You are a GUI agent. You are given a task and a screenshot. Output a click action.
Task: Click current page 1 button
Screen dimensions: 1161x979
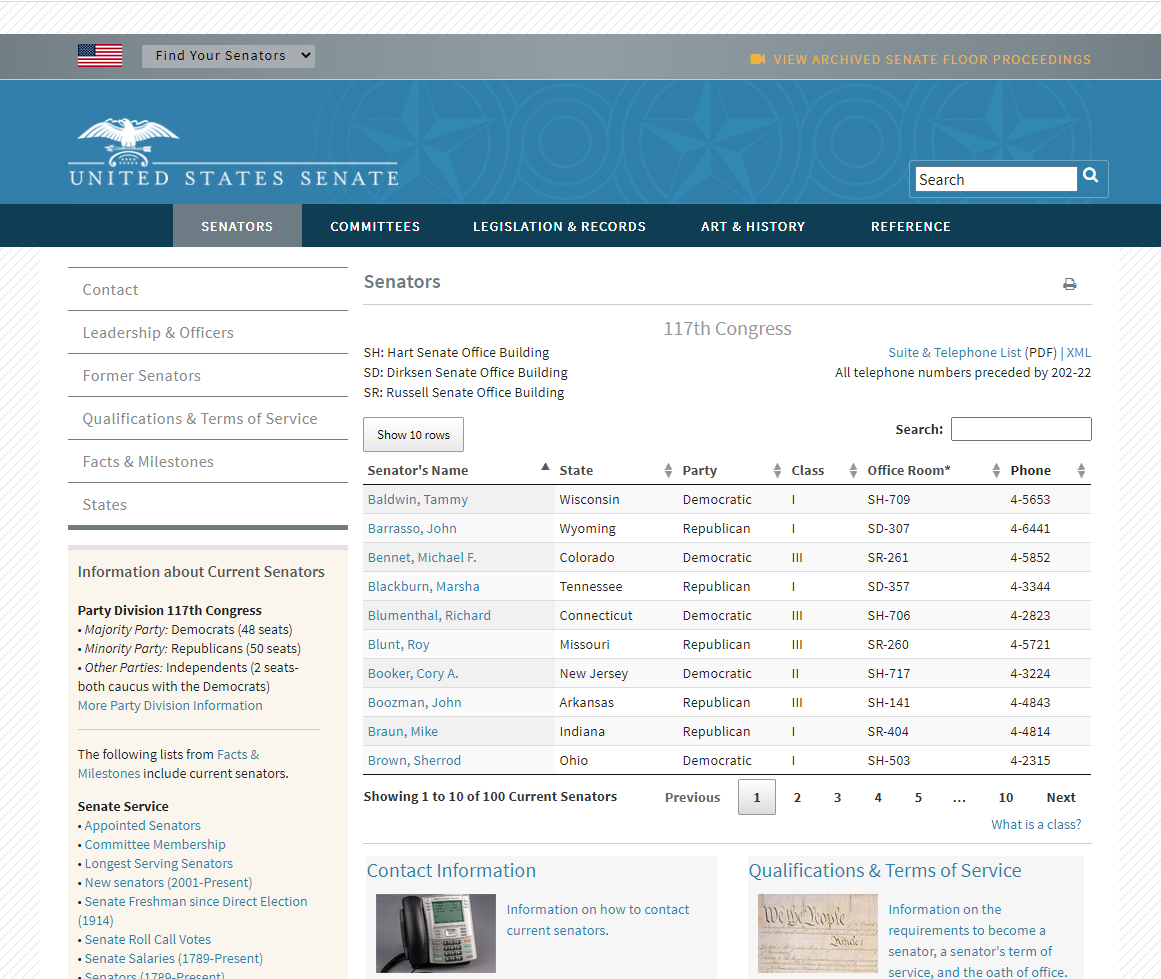click(x=757, y=798)
